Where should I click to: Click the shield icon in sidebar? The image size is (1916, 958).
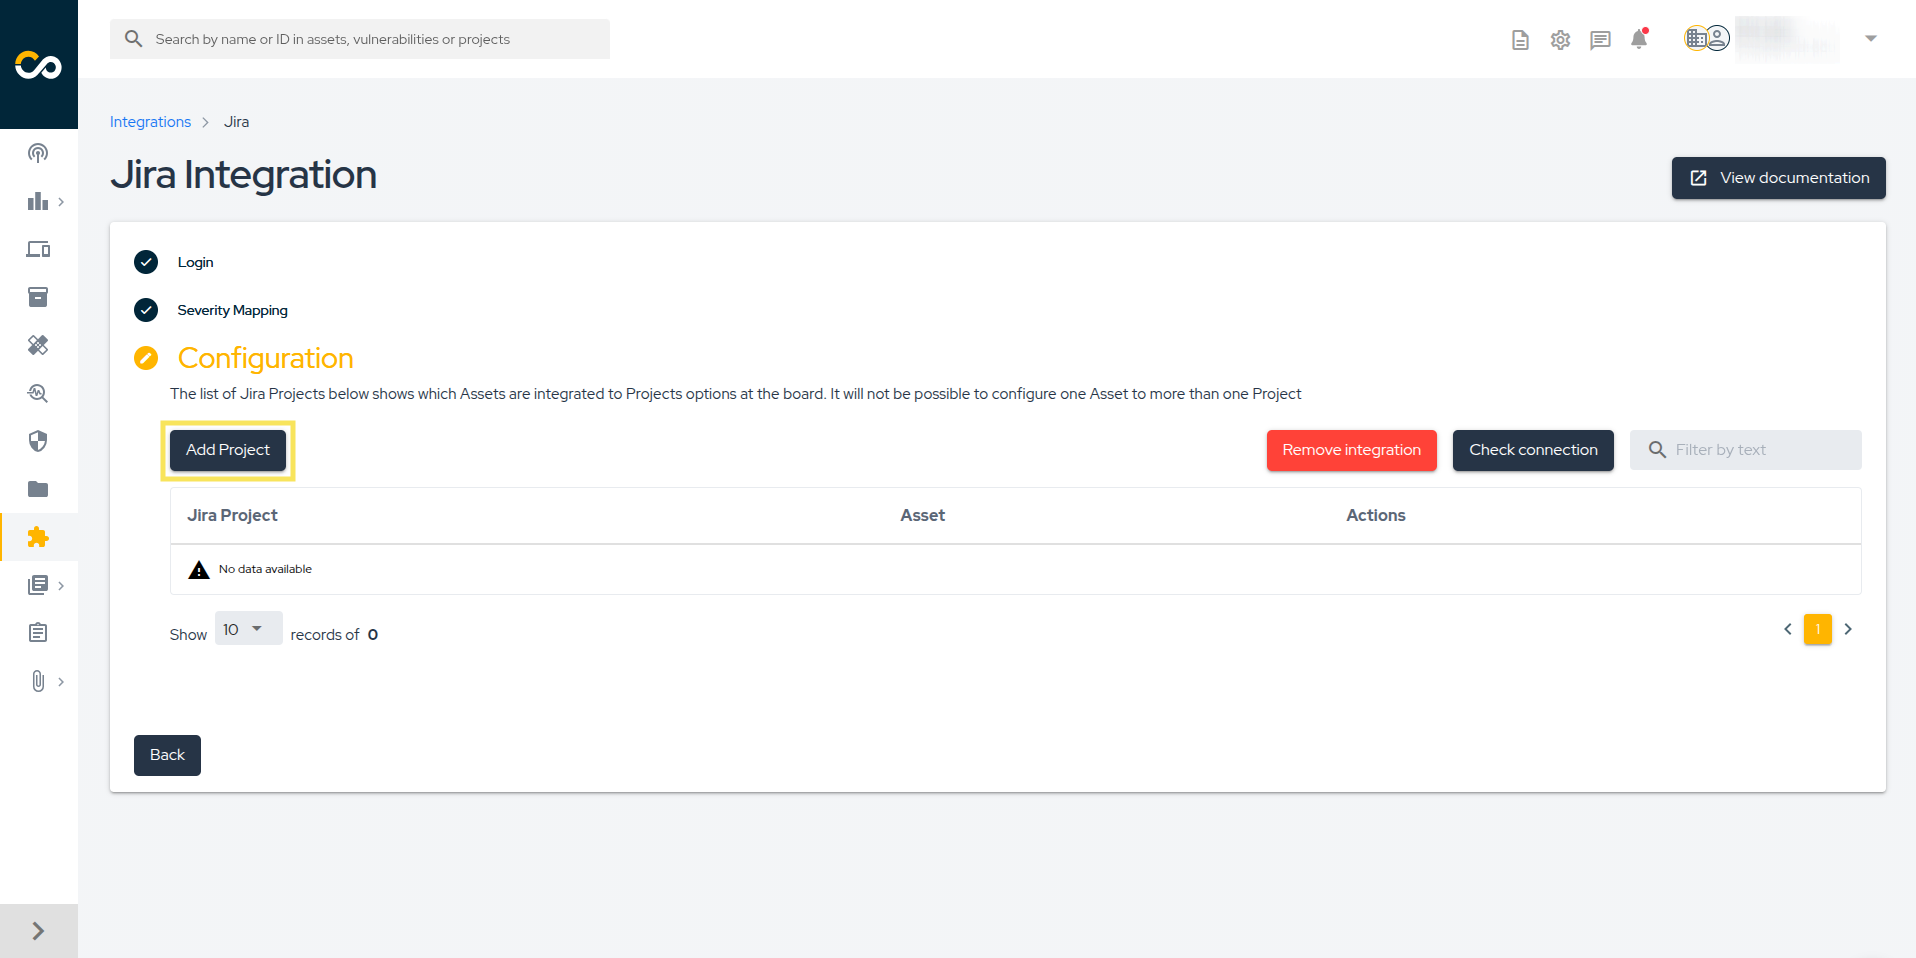point(38,441)
